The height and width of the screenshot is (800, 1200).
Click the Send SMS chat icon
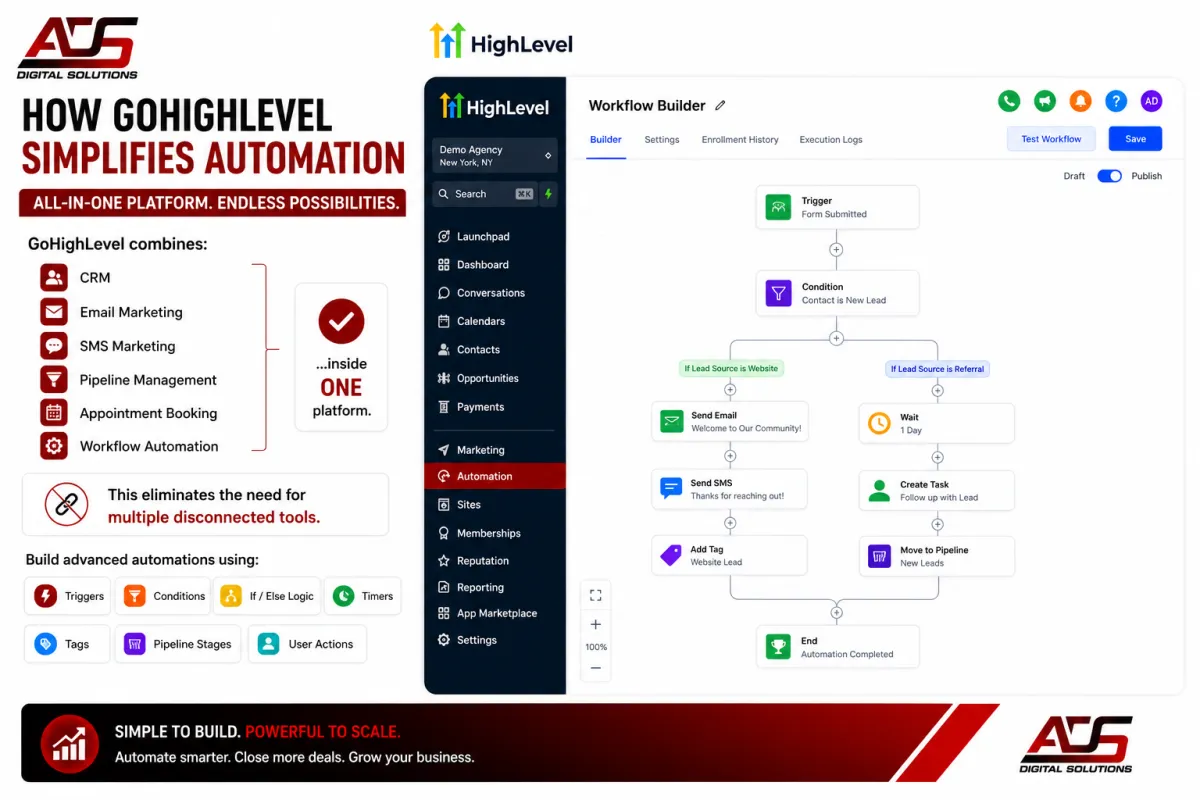(x=671, y=489)
